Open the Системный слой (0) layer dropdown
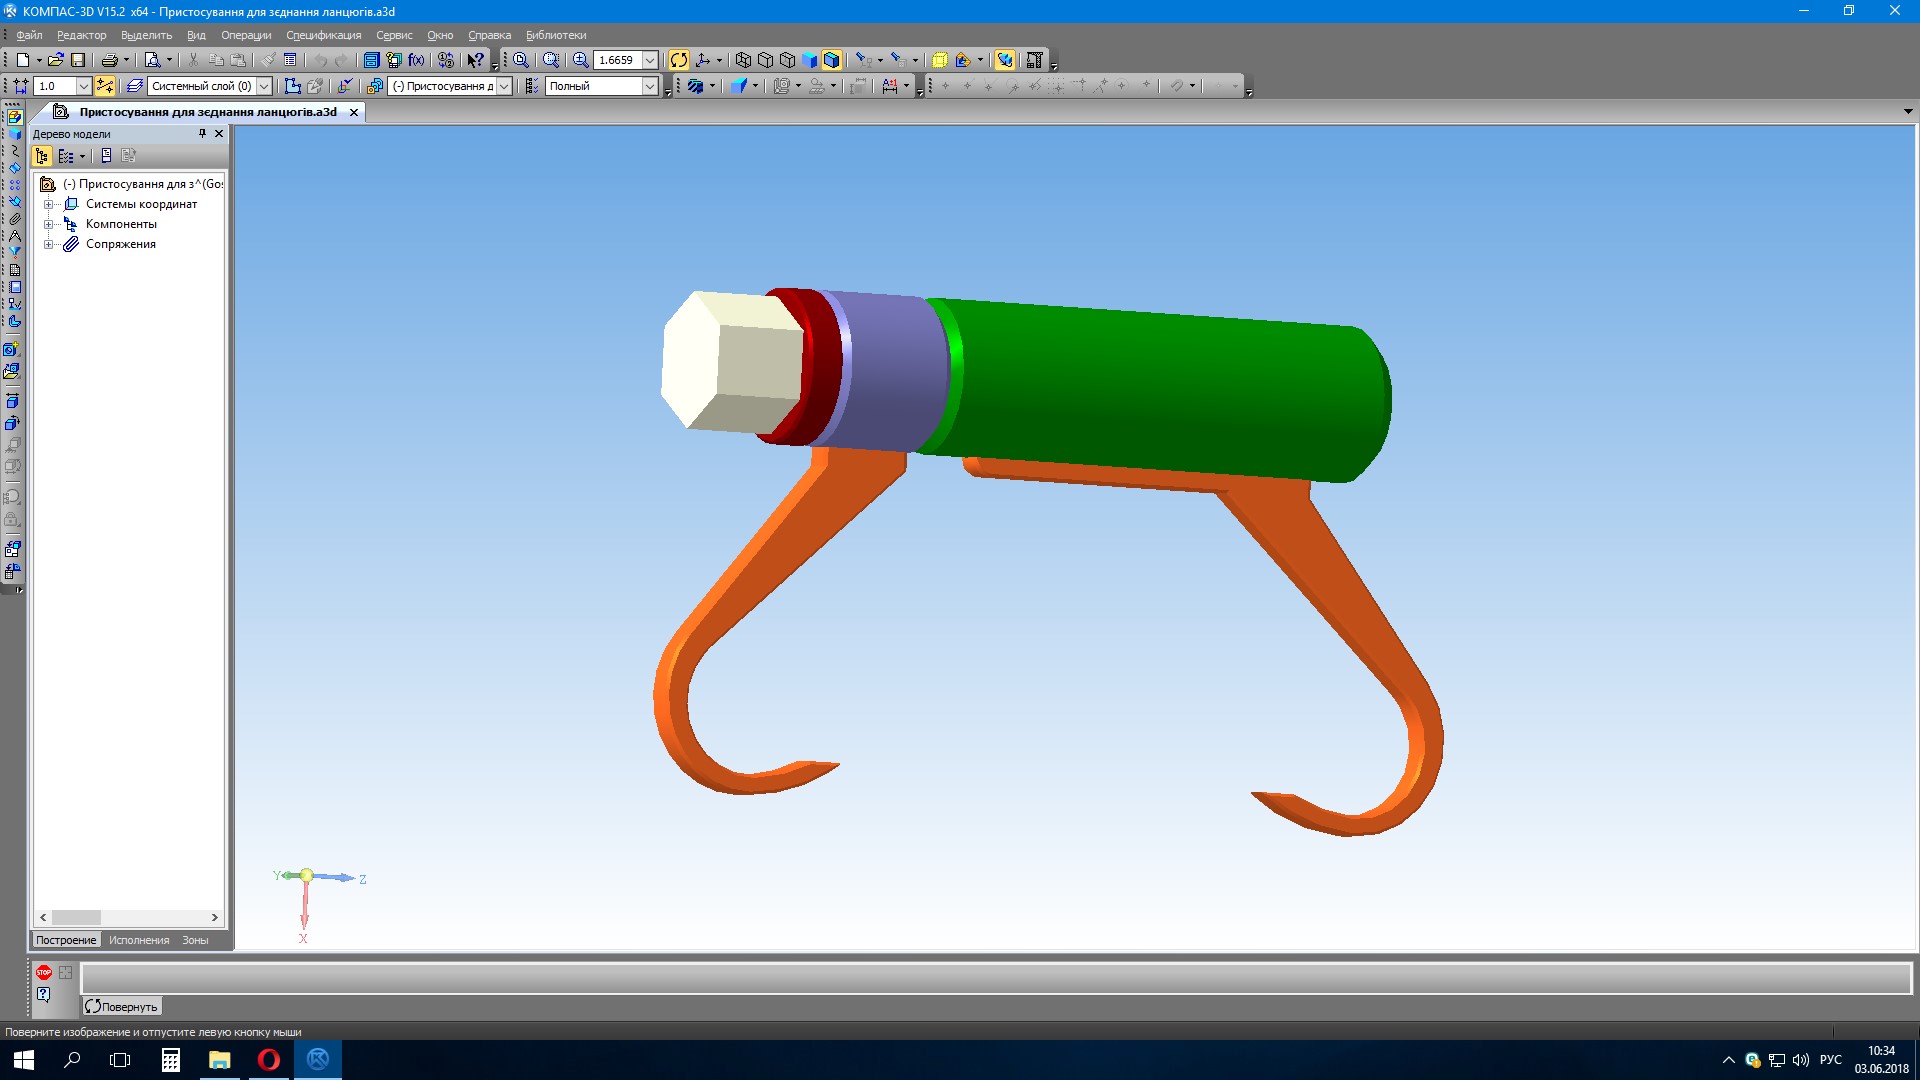The width and height of the screenshot is (1920, 1080). pyautogui.click(x=264, y=86)
